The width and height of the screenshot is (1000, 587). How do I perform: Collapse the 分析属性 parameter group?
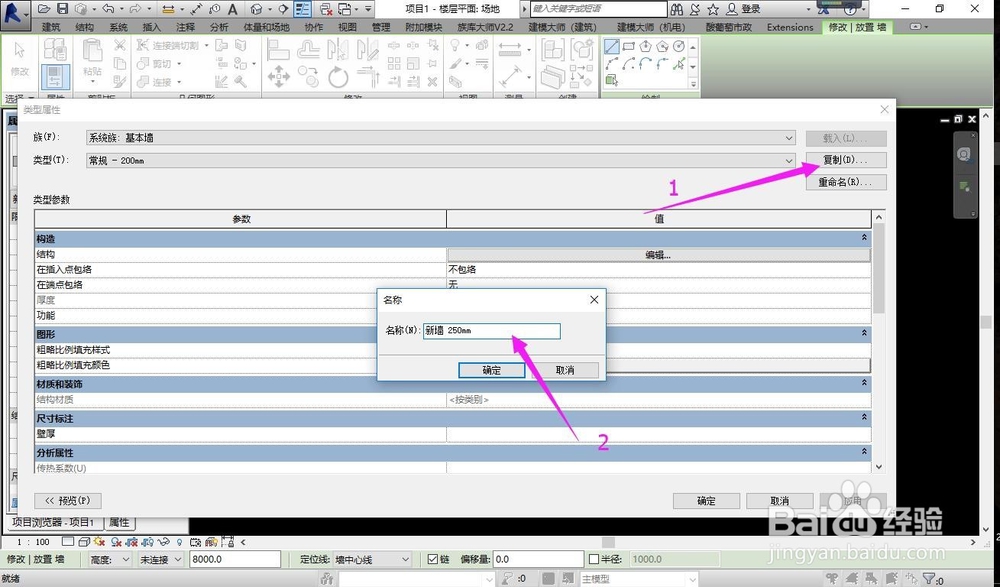pyautogui.click(x=864, y=452)
